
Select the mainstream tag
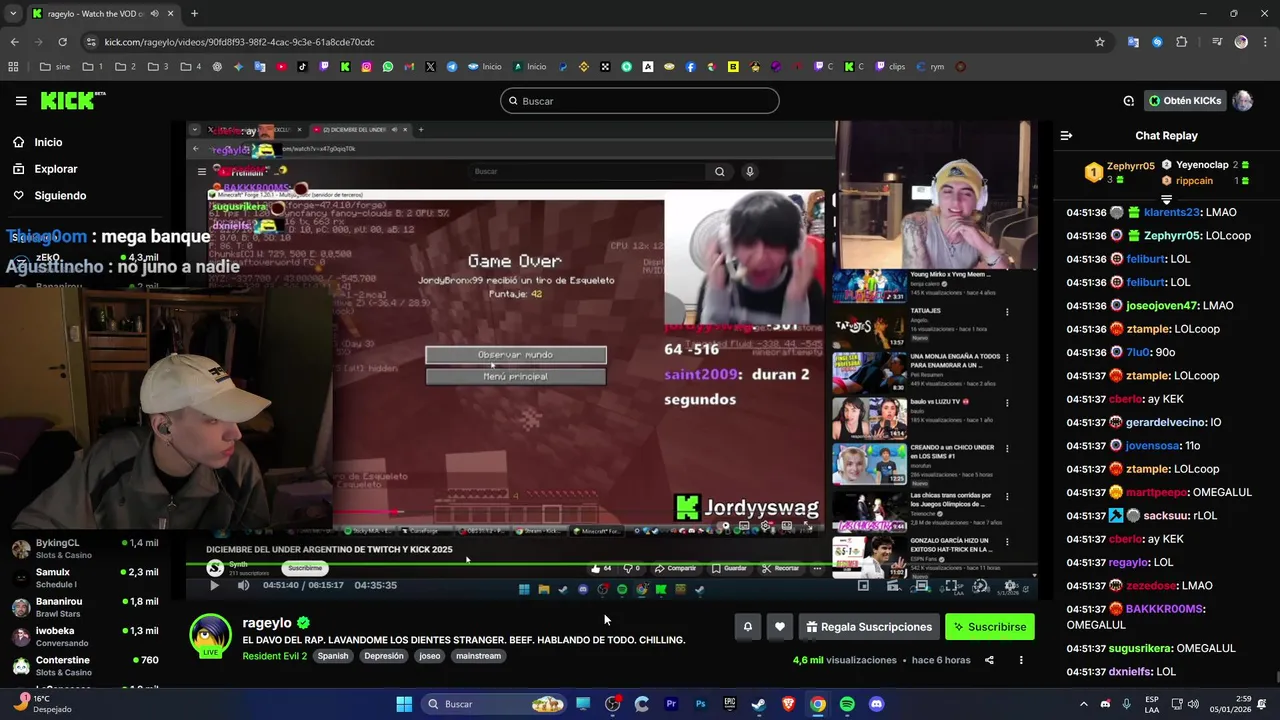(478, 656)
